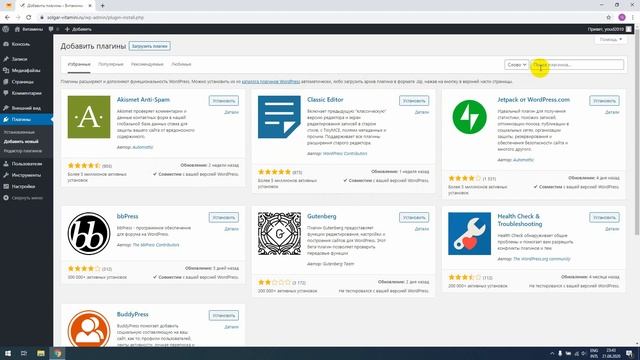Open the Windows Start menu
The height and width of the screenshot is (360, 640).
tap(8, 353)
